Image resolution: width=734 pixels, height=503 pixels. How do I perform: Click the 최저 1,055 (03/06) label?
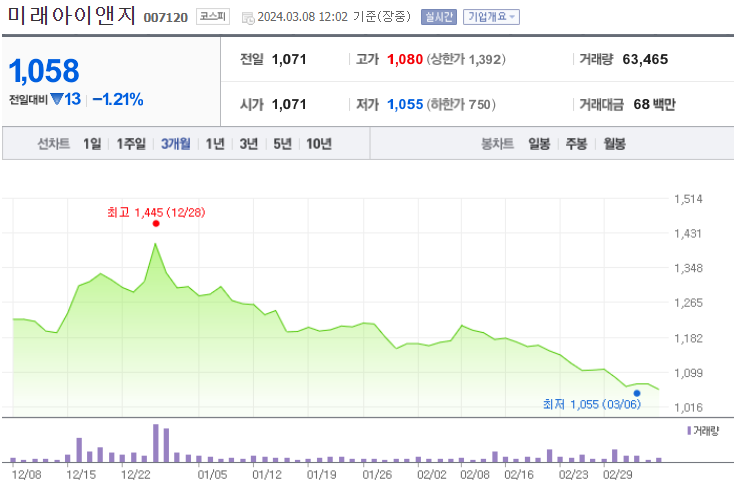point(592,404)
